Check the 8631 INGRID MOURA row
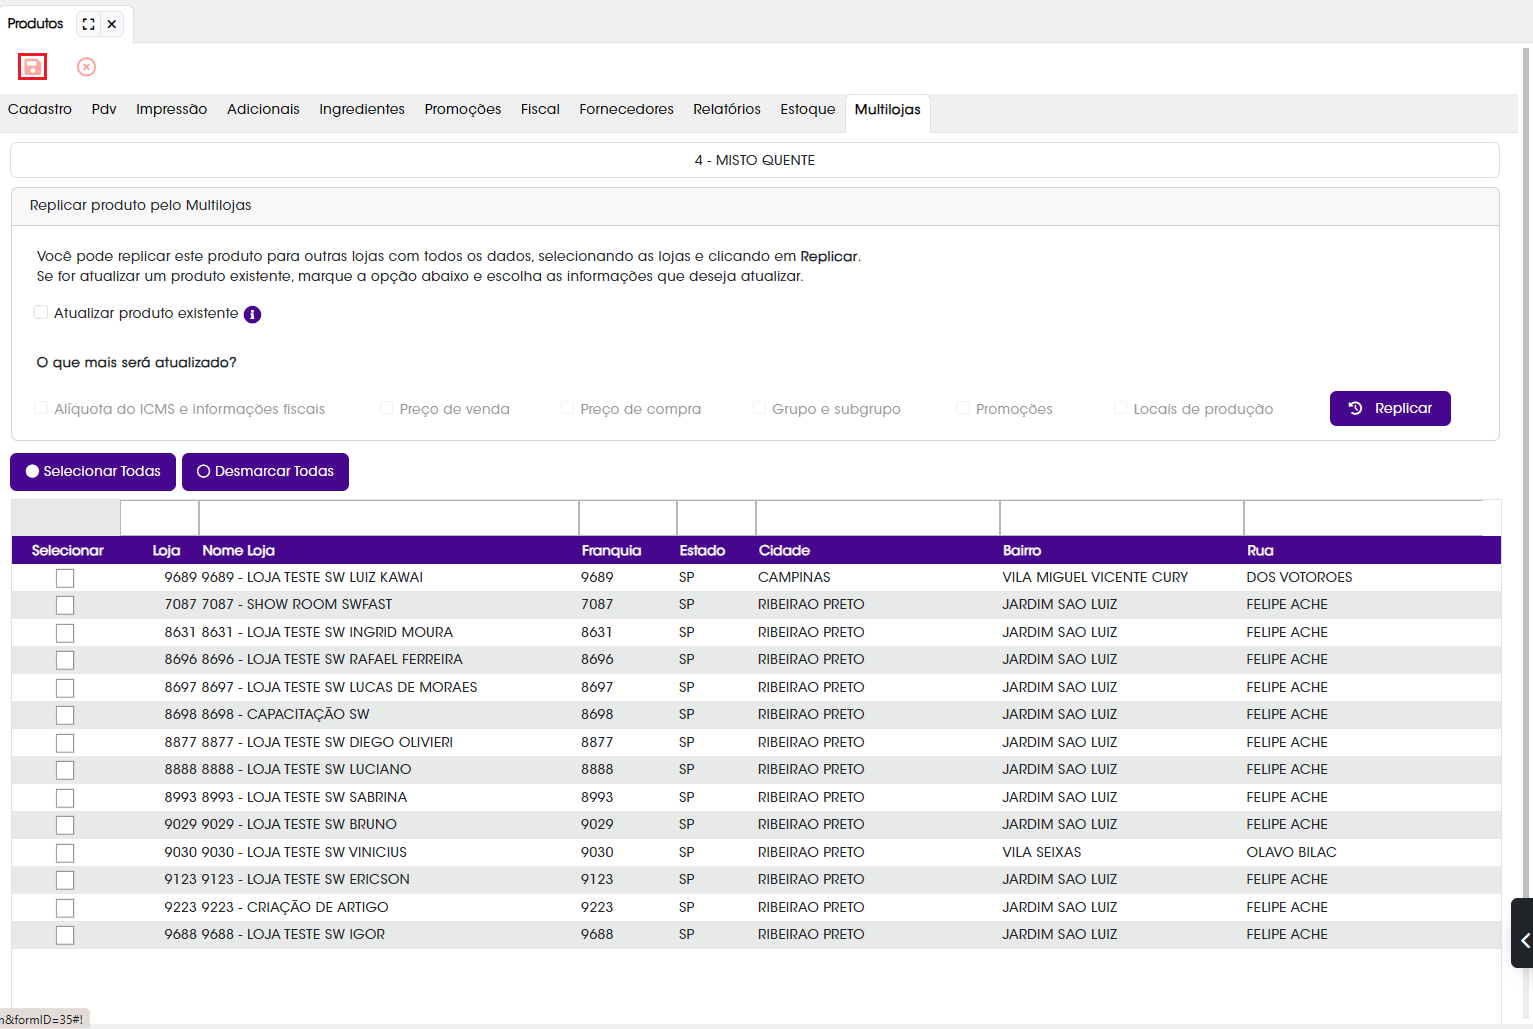The image size is (1533, 1029). (x=65, y=633)
